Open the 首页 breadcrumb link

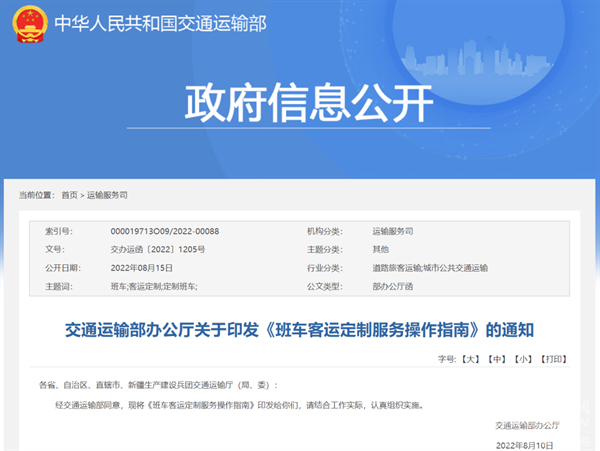68,195
